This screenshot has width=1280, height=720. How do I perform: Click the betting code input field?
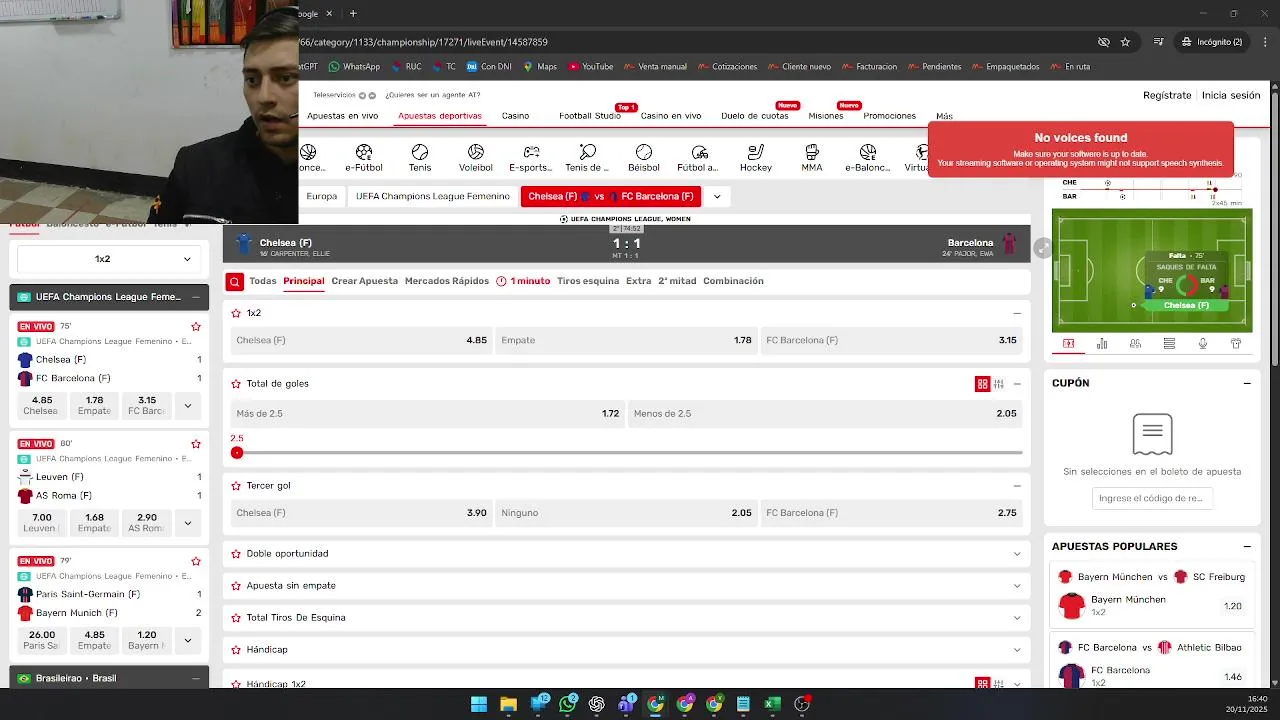click(x=1152, y=498)
